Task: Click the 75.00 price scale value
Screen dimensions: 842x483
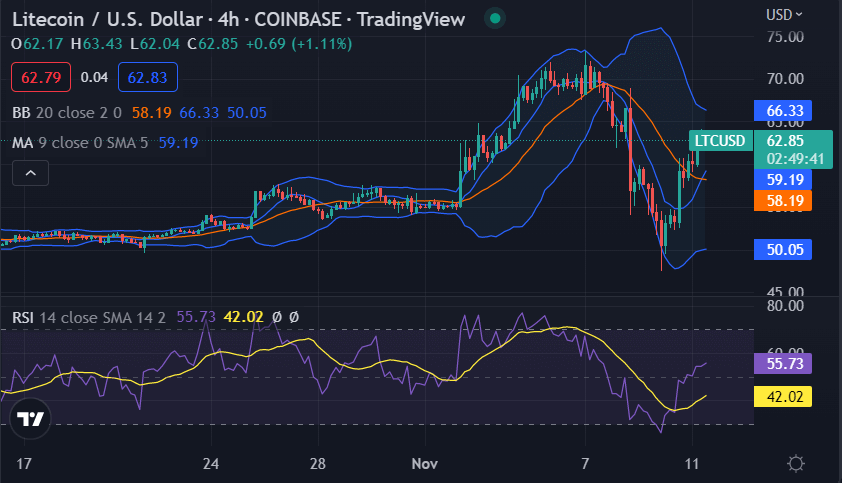Action: (x=785, y=37)
